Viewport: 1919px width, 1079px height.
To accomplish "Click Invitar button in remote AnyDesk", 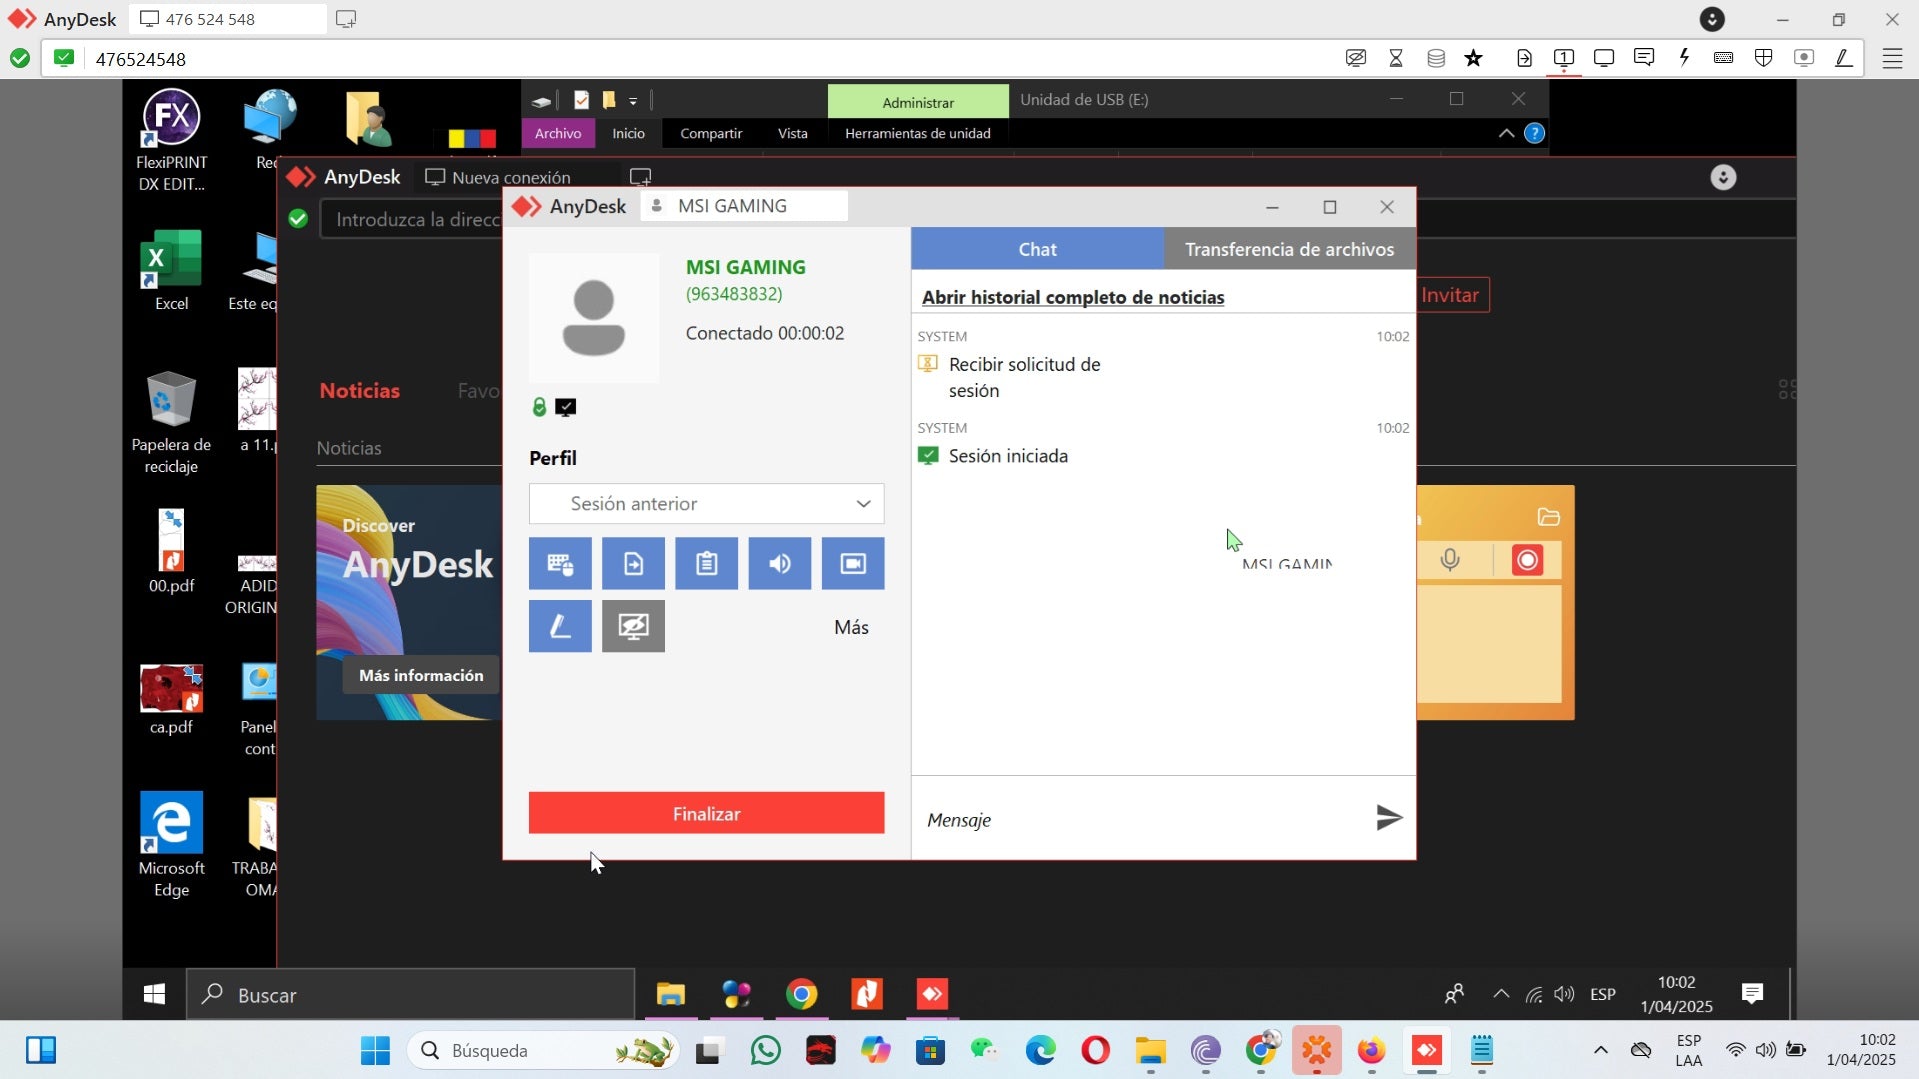I will pos(1452,295).
